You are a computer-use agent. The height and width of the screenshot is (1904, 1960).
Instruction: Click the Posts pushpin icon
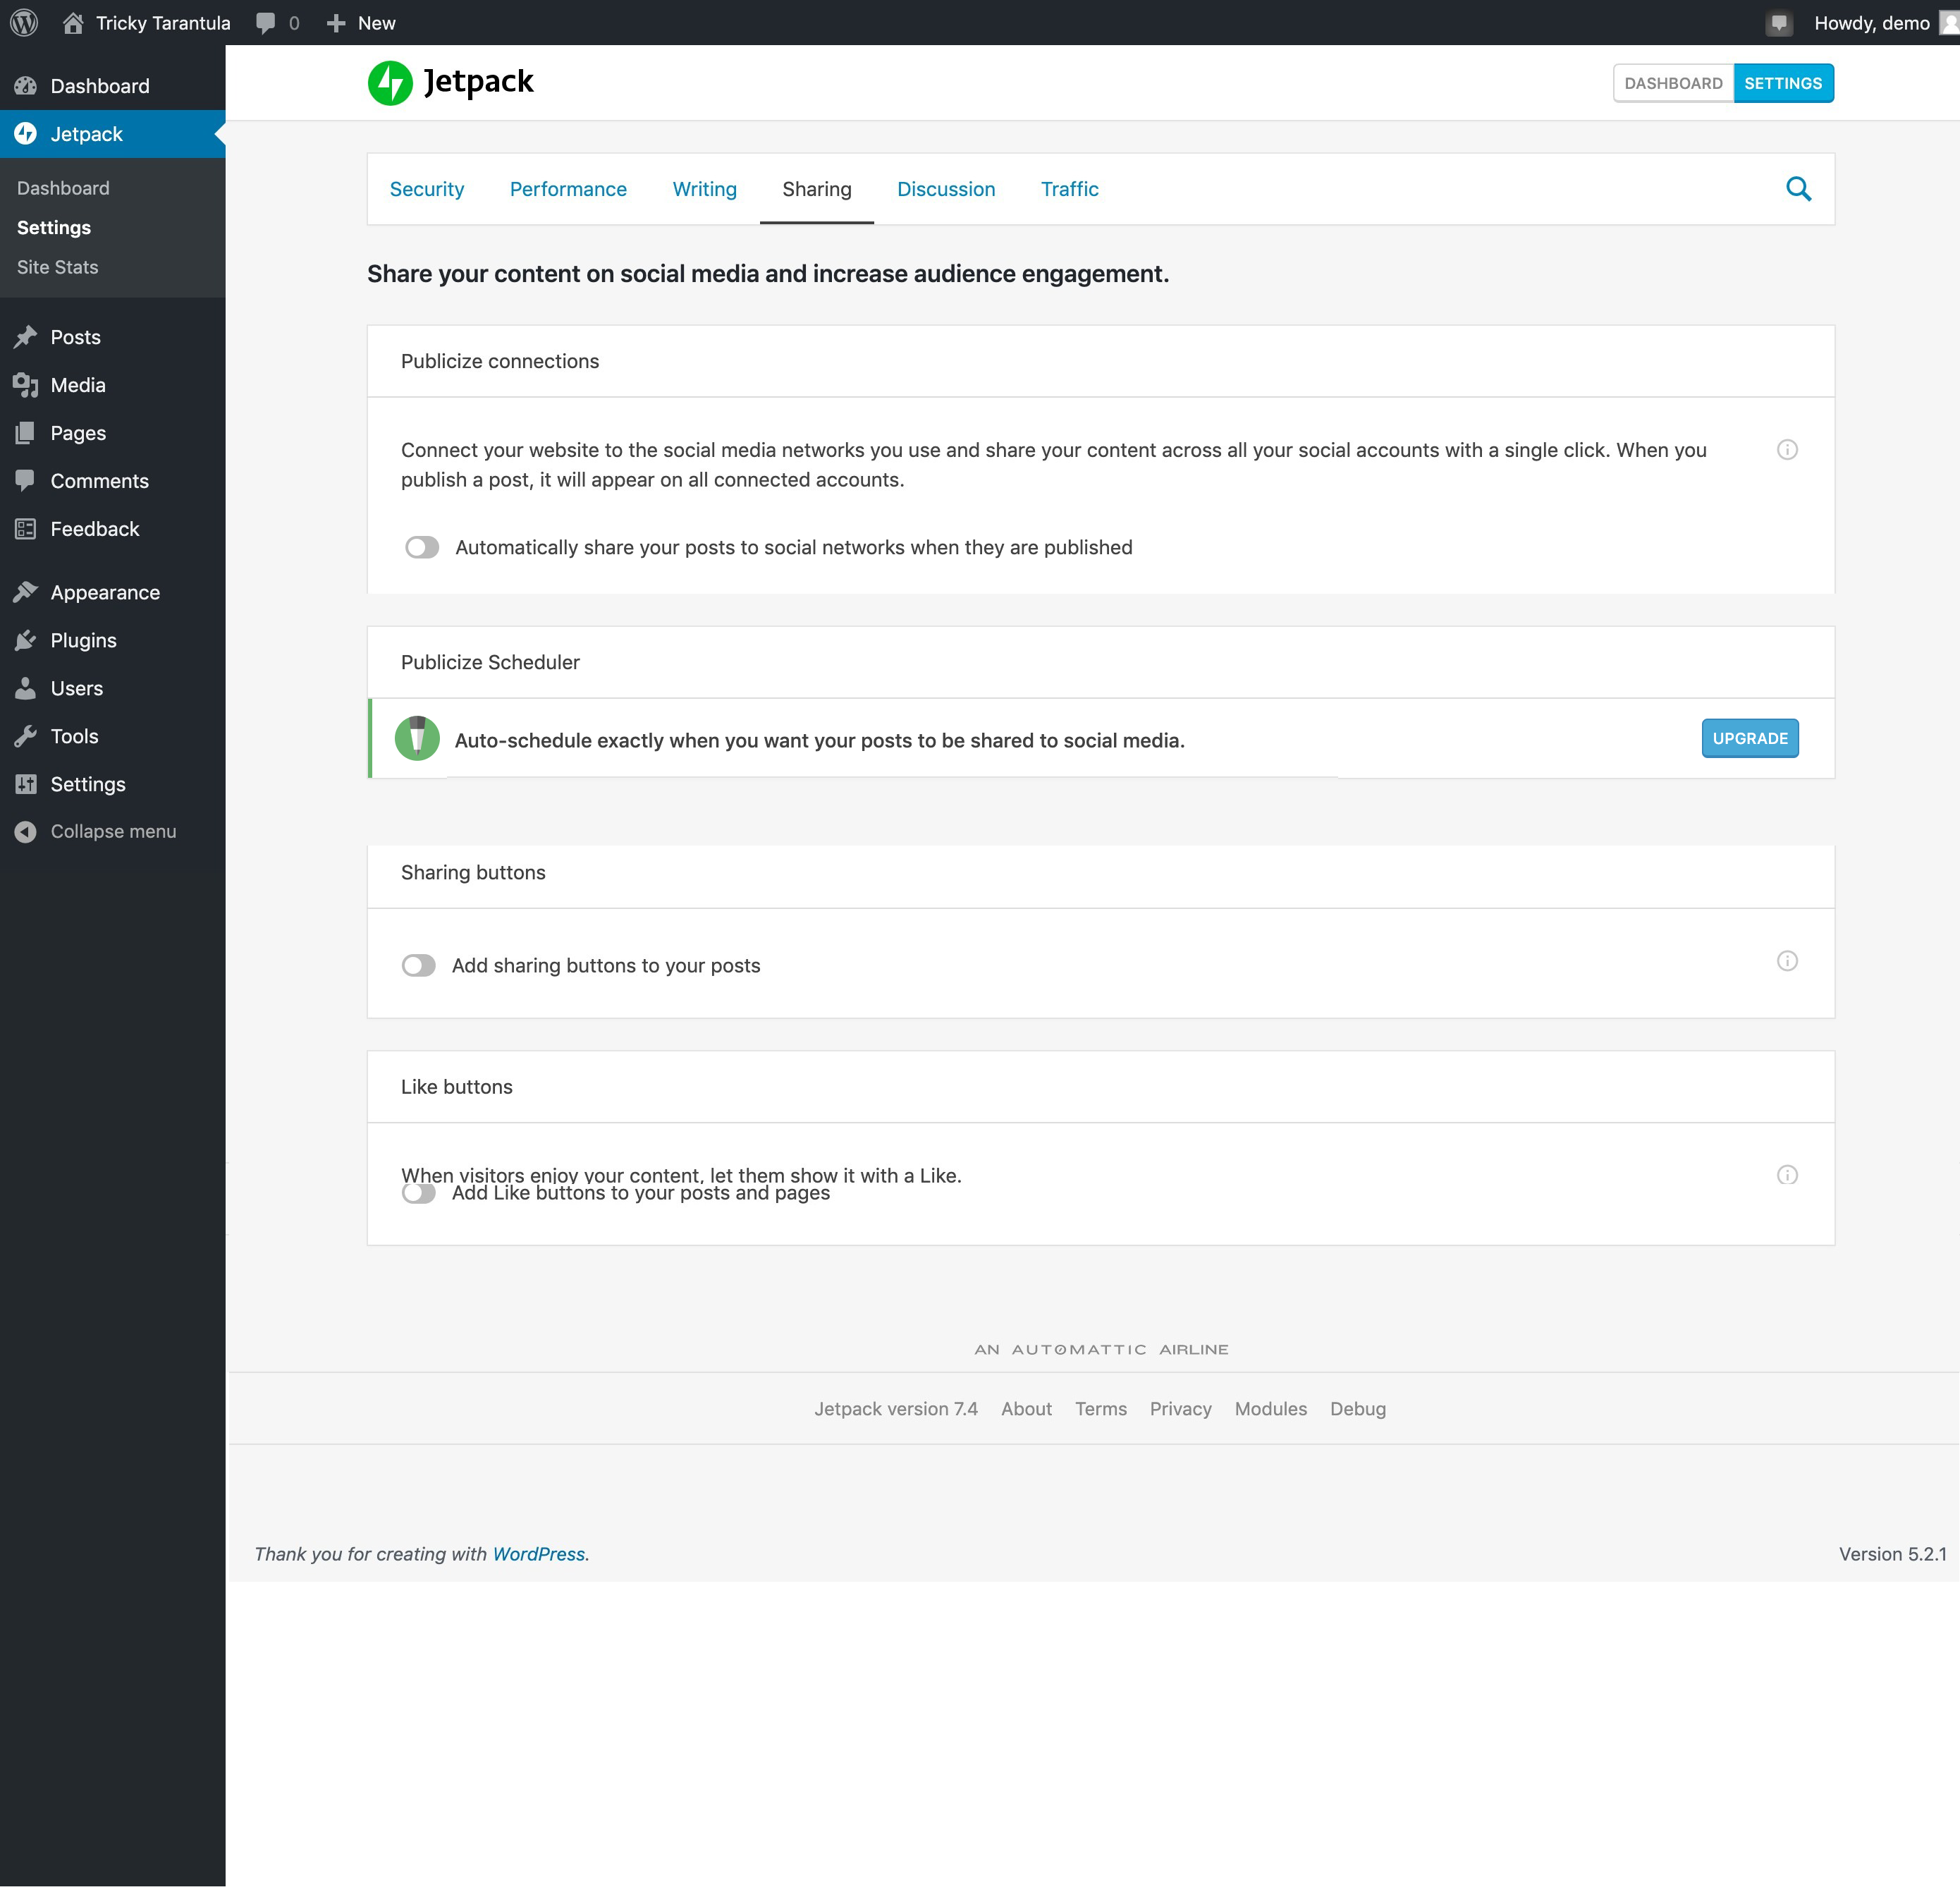point(26,337)
